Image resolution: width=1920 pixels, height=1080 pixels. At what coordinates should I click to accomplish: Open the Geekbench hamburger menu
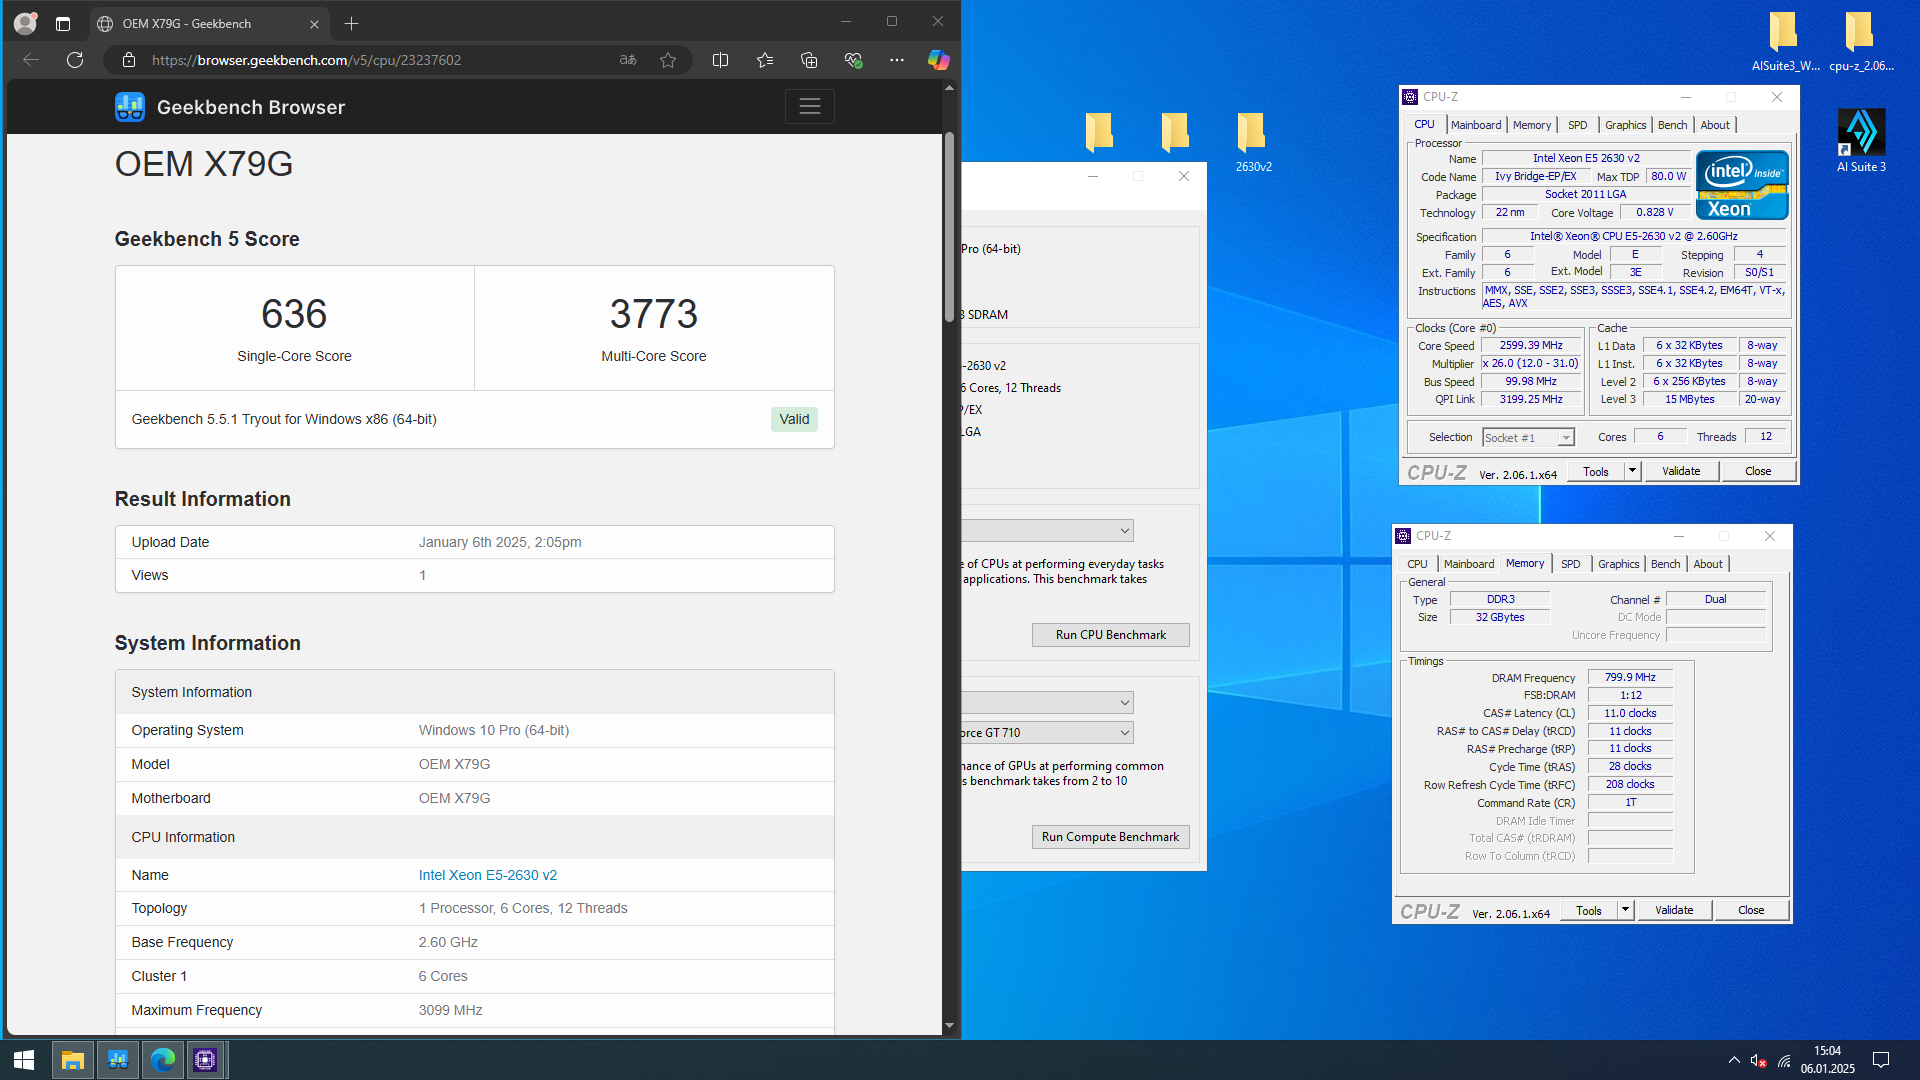(x=810, y=107)
